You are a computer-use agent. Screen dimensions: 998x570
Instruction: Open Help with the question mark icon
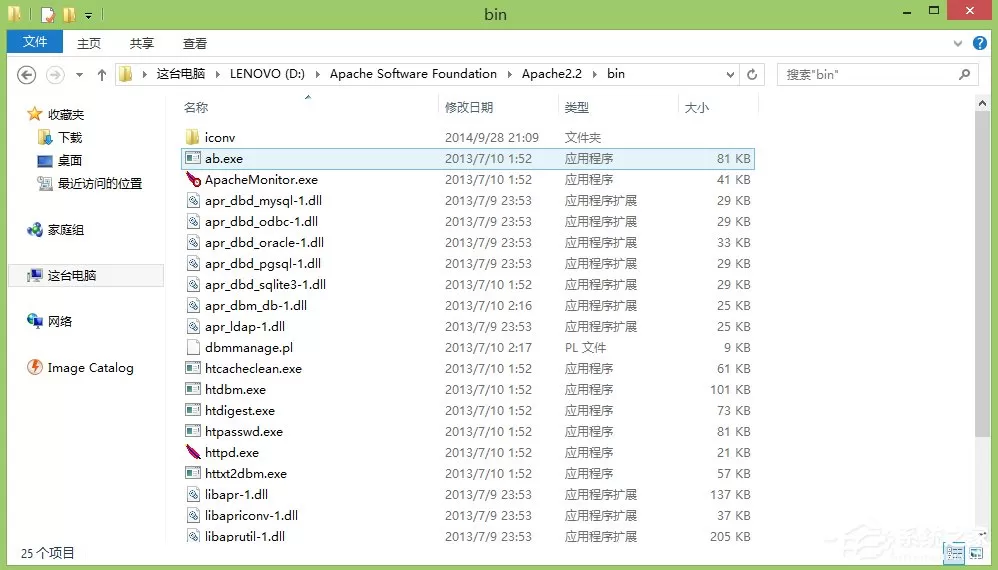pyautogui.click(x=980, y=43)
